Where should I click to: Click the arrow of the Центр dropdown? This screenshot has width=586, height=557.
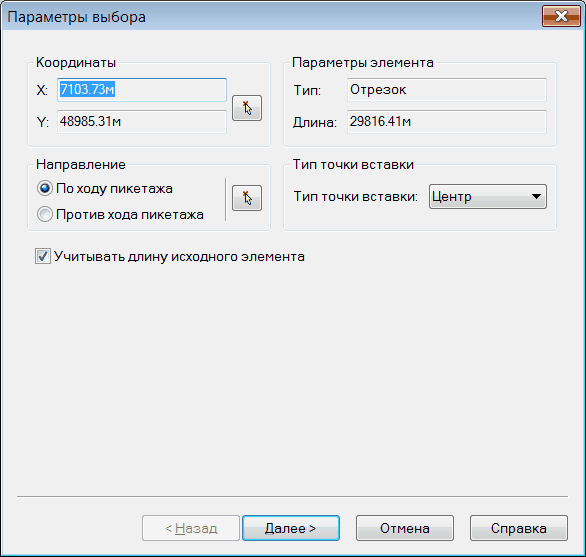coord(536,196)
